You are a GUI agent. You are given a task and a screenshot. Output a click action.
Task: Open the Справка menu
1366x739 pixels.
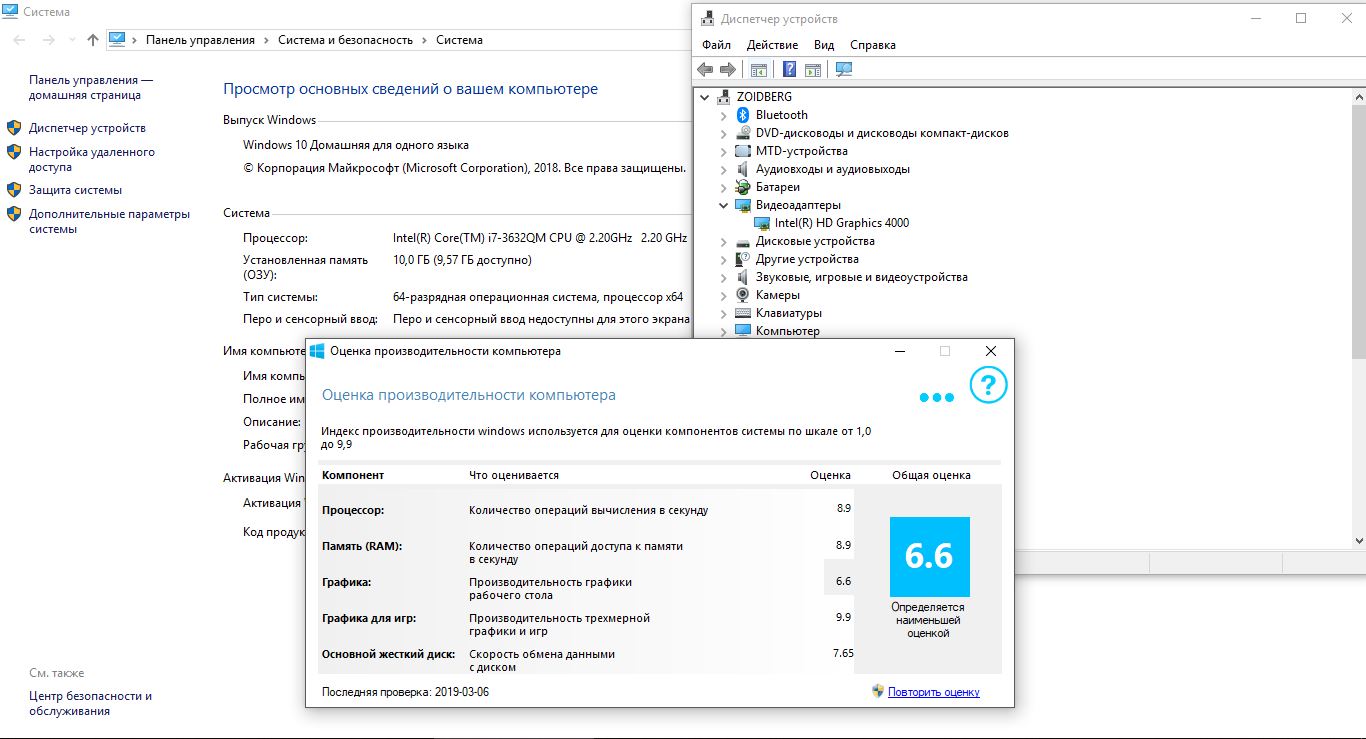coord(873,45)
